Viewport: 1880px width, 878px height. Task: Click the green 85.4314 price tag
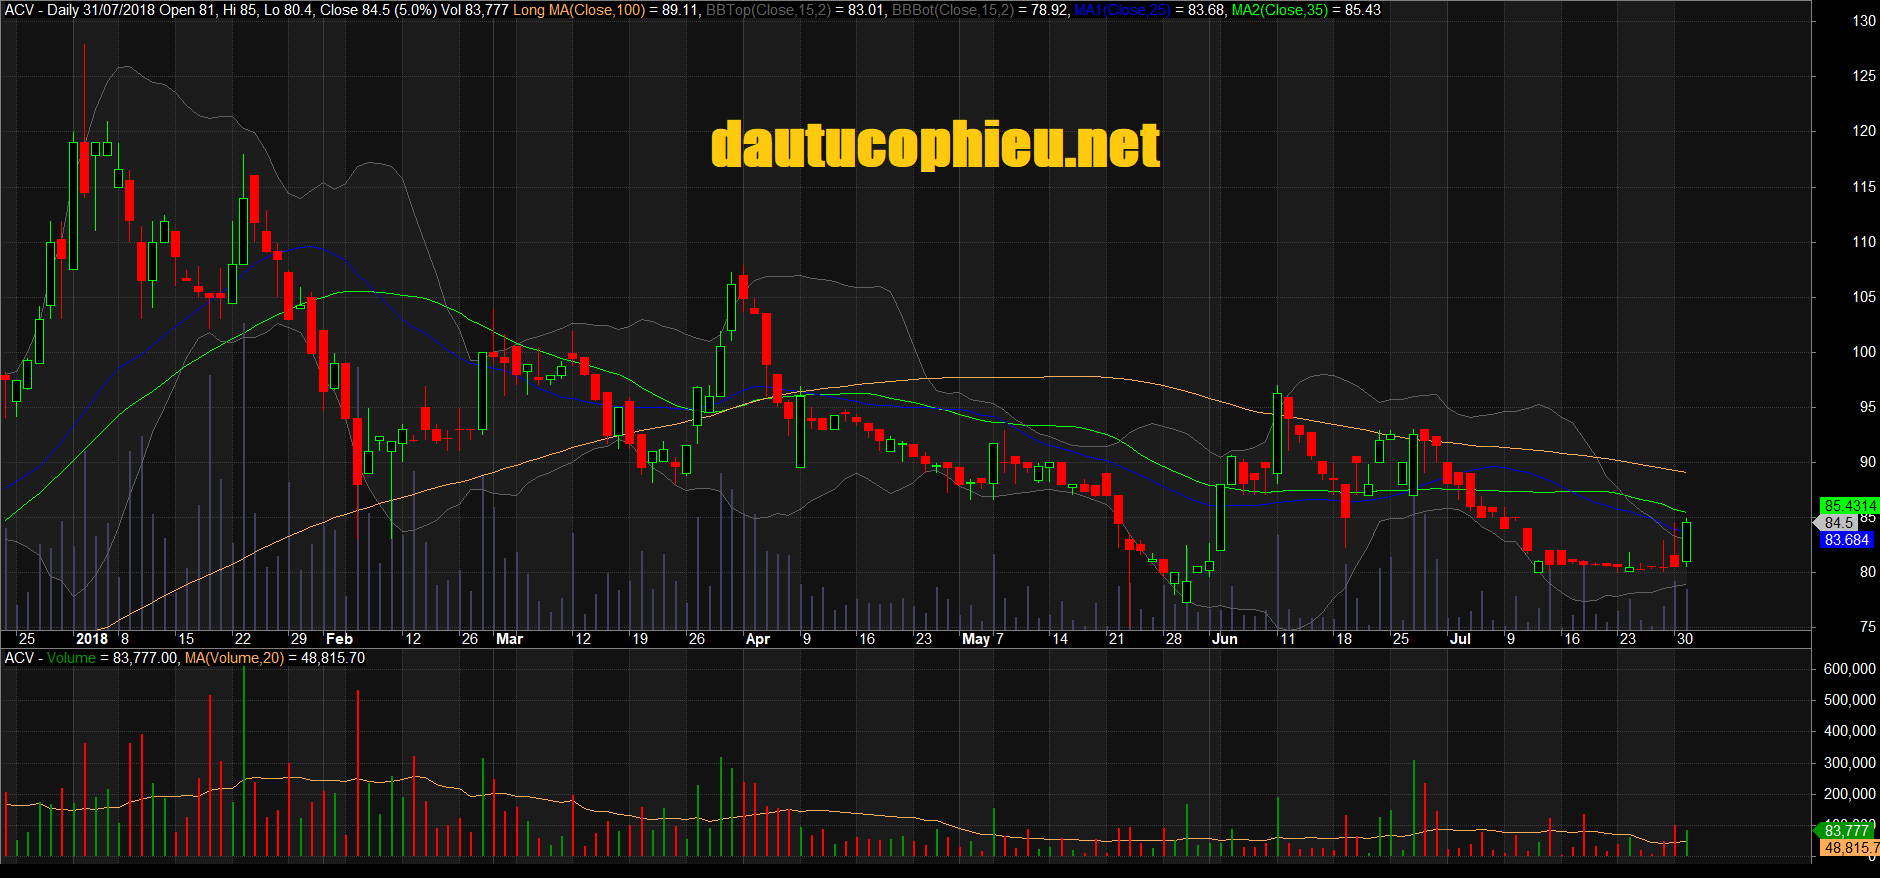[x=1848, y=506]
